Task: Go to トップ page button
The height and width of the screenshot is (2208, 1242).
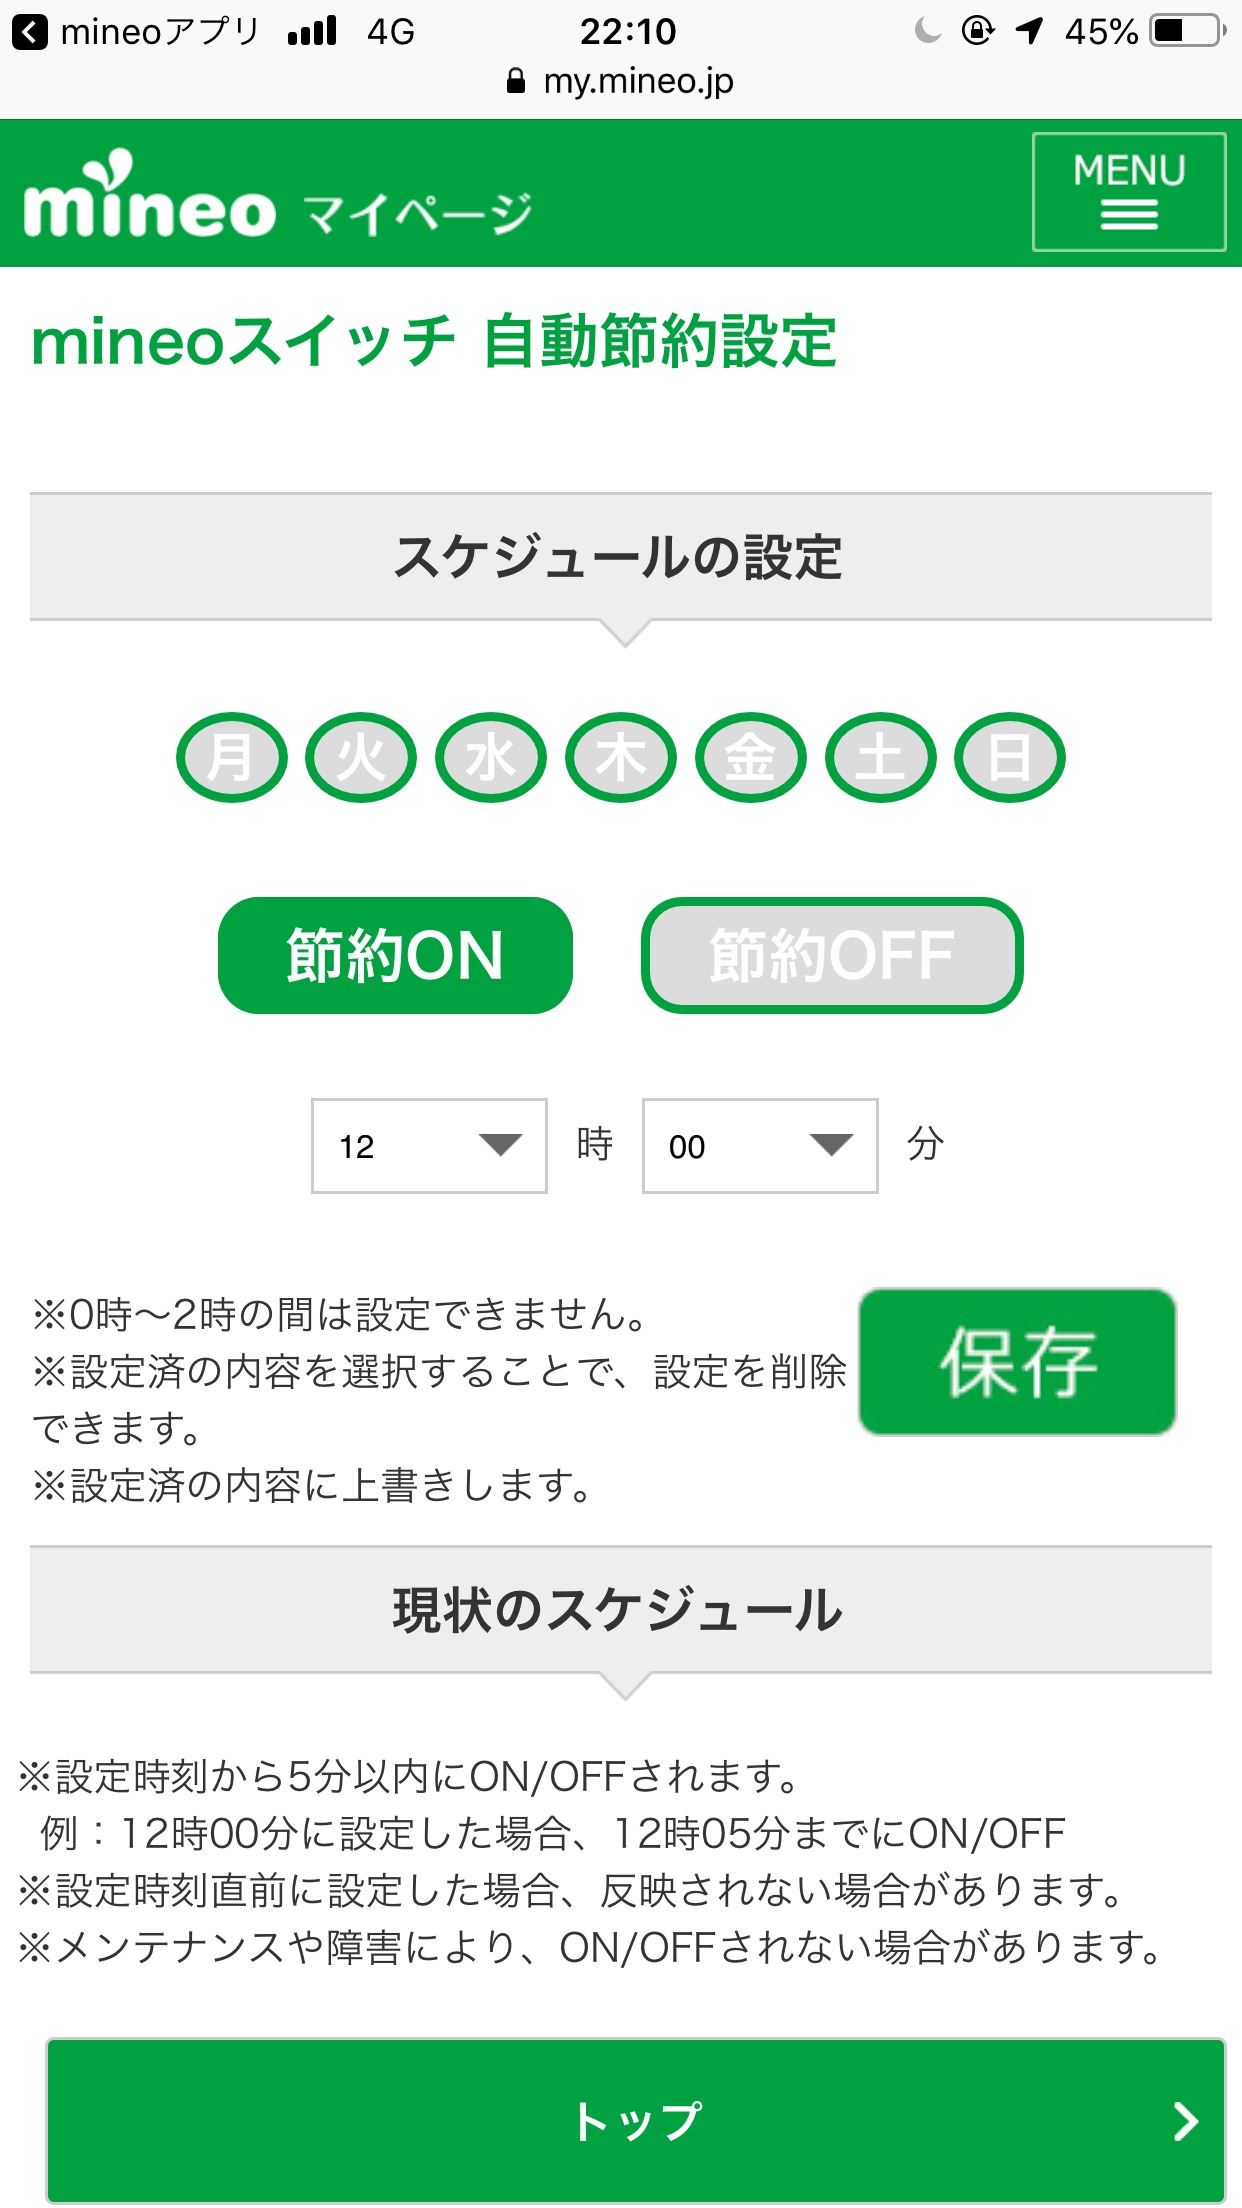Action: pyautogui.click(x=636, y=2120)
